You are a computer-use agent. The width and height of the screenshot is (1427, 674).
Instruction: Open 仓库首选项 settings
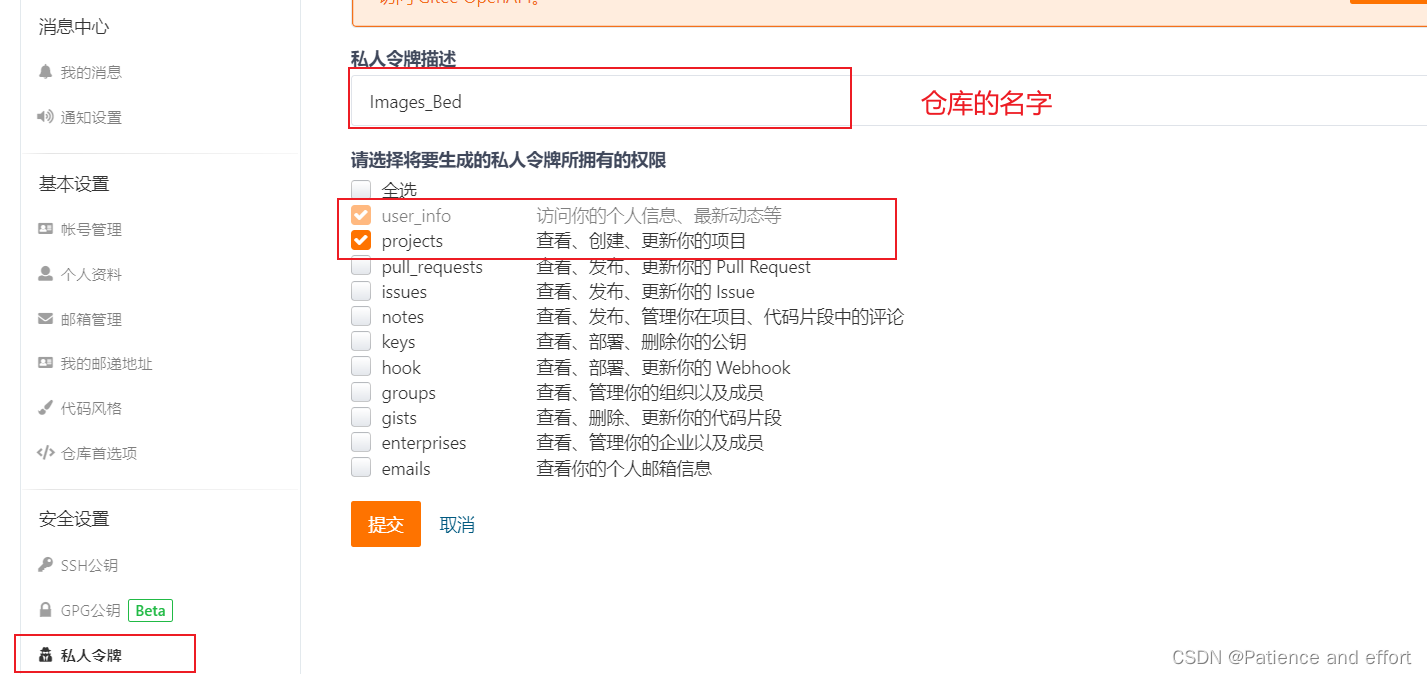pyautogui.click(x=99, y=453)
